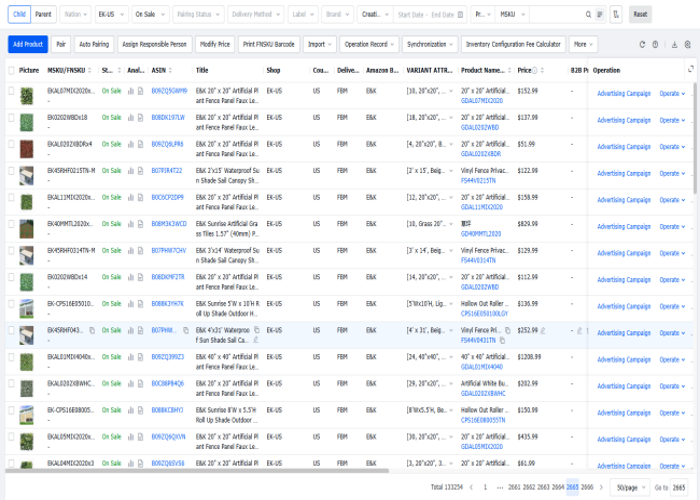Open the batch search list icon
Screen dimensions: 700x500
[x=600, y=15]
